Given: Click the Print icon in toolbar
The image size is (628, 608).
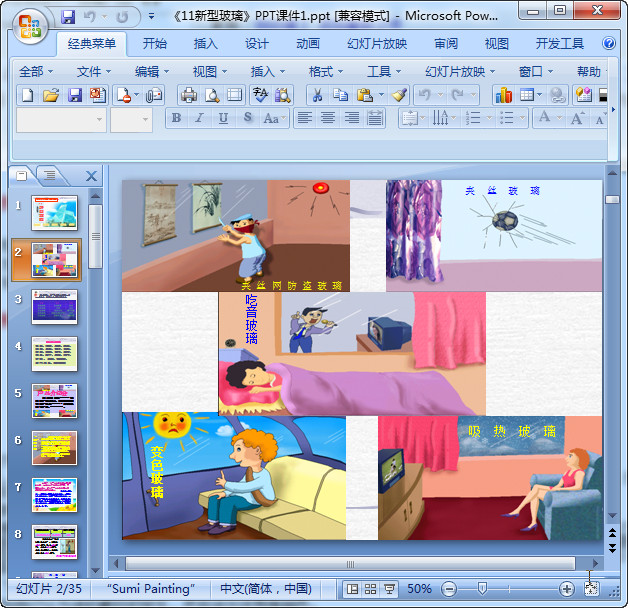Looking at the screenshot, I should pyautogui.click(x=189, y=95).
